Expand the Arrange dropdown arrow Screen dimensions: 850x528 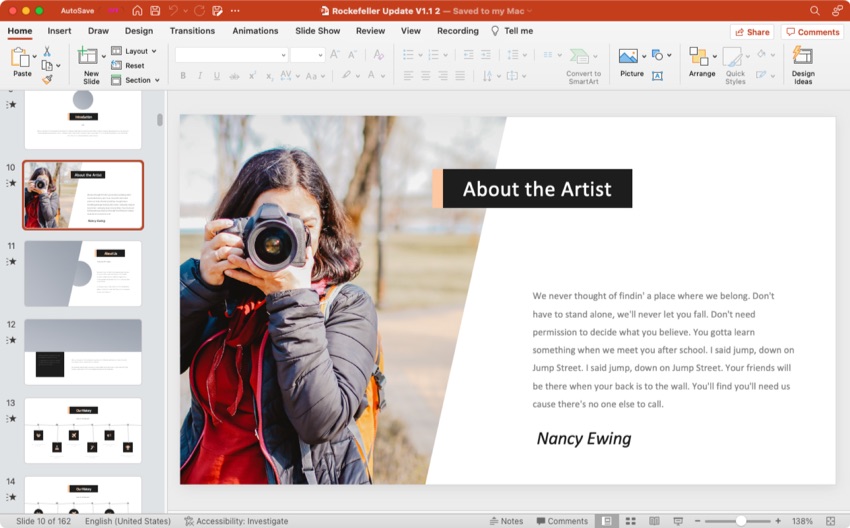714,56
